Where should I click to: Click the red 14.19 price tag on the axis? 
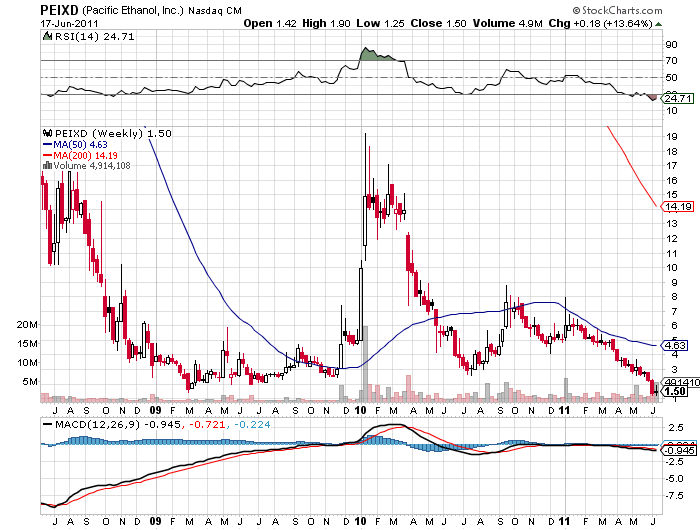(x=678, y=206)
